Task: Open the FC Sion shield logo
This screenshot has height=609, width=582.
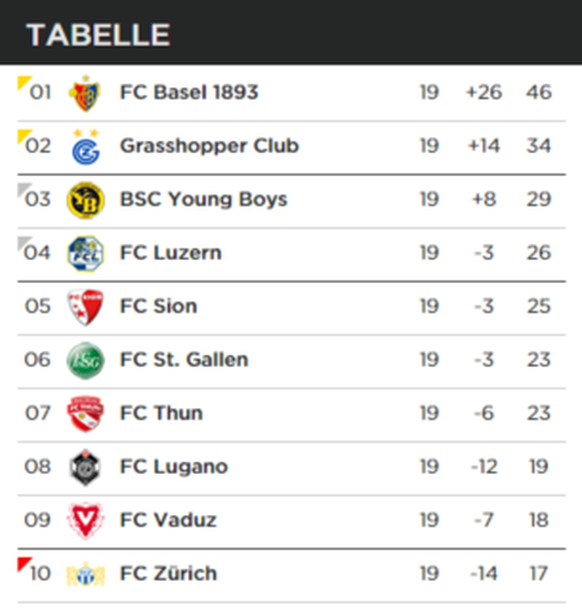Action: (x=85, y=307)
